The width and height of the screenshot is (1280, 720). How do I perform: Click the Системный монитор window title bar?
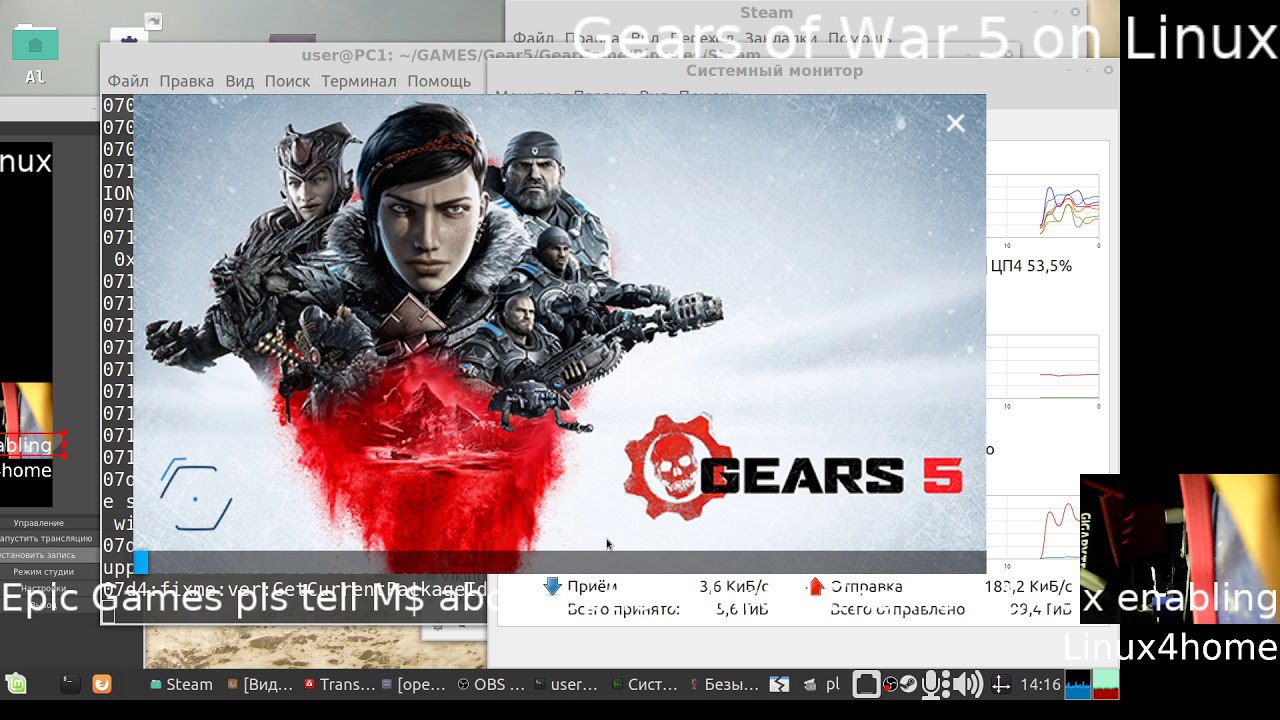point(802,71)
